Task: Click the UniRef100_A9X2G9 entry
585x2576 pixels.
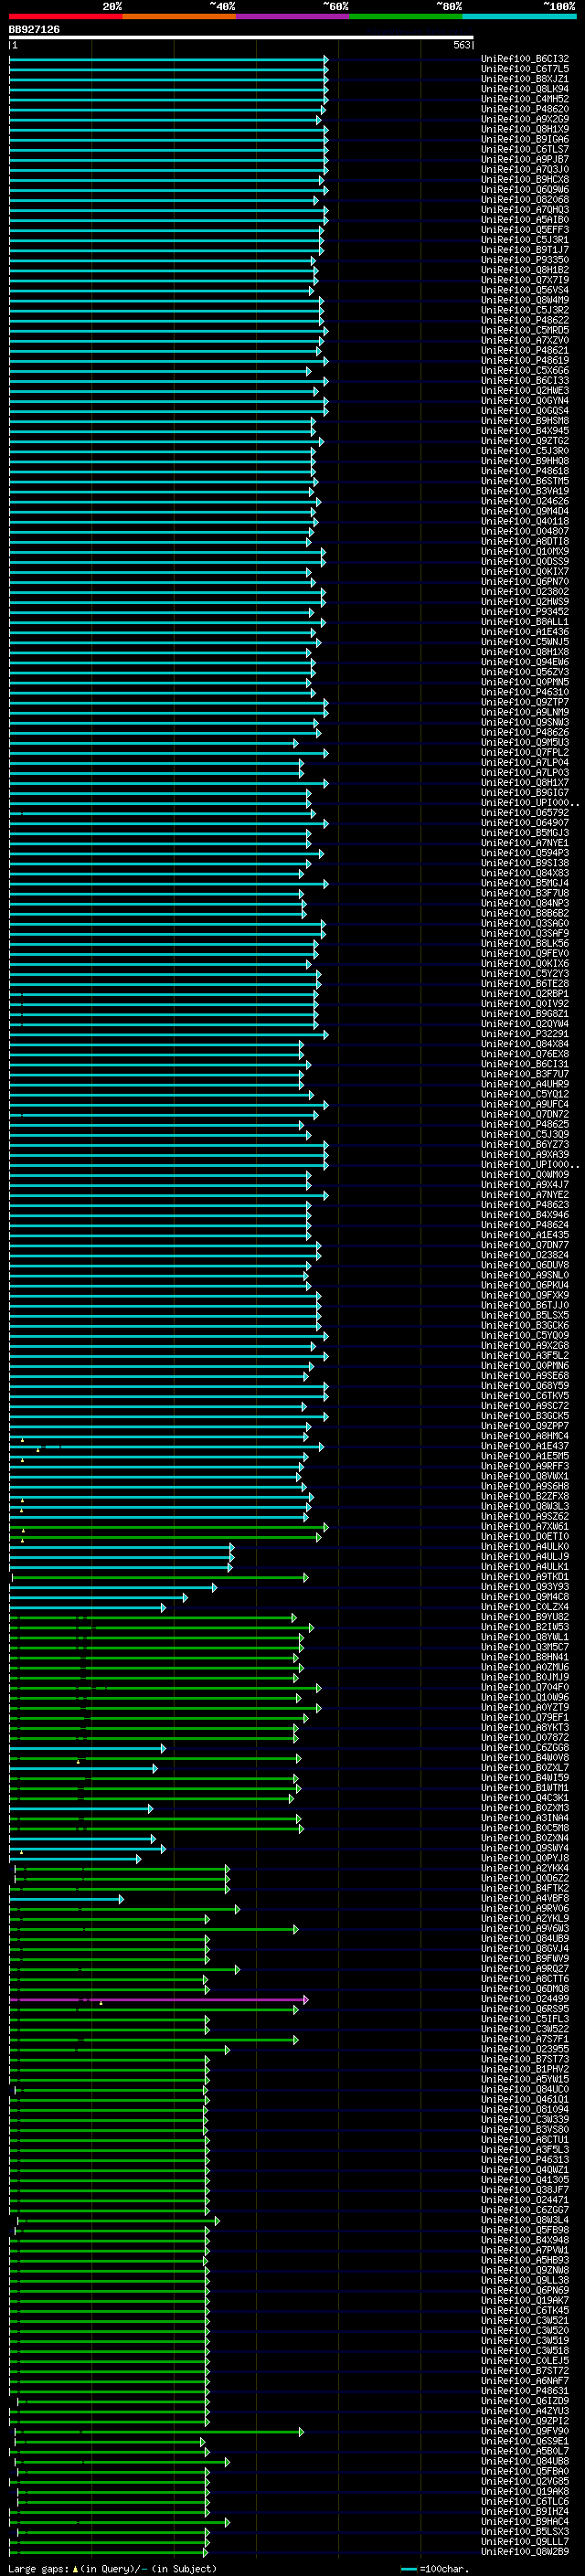Action: tap(525, 119)
